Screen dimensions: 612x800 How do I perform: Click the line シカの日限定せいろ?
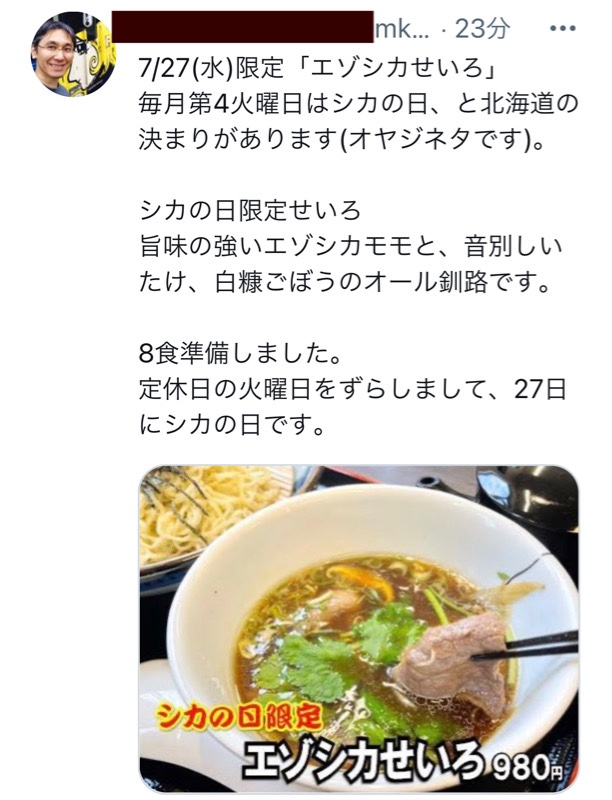tap(250, 211)
